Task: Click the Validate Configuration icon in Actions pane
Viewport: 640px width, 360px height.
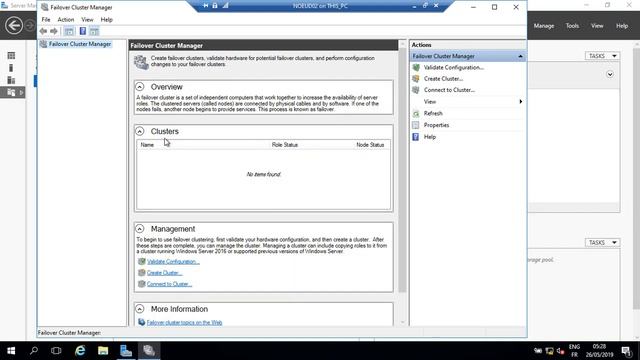Action: tap(416, 67)
